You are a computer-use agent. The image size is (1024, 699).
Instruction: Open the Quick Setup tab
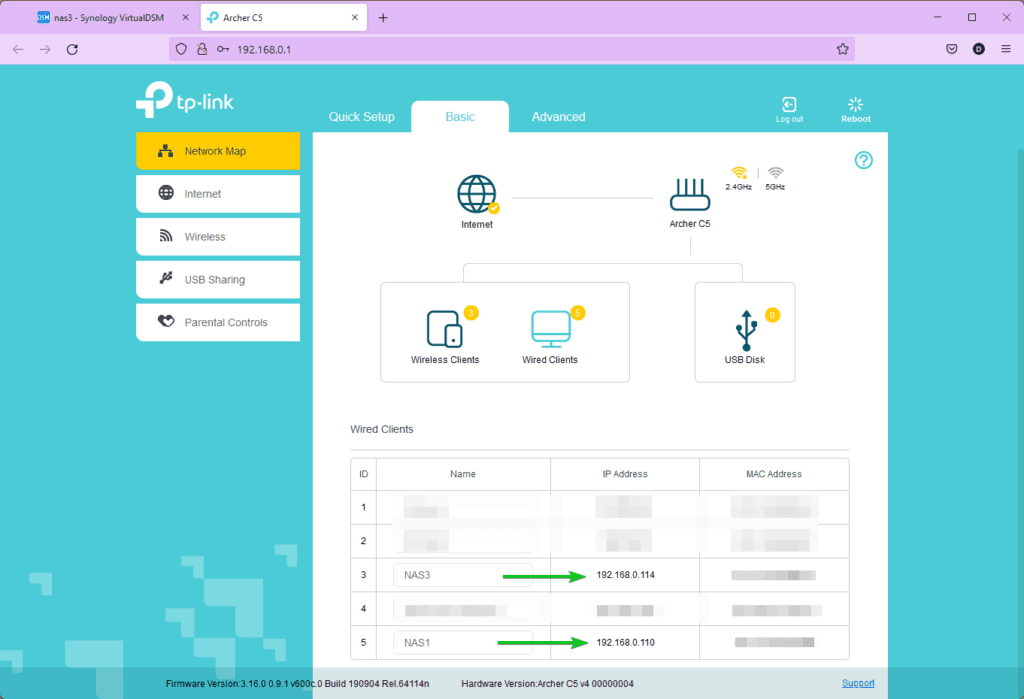(362, 116)
